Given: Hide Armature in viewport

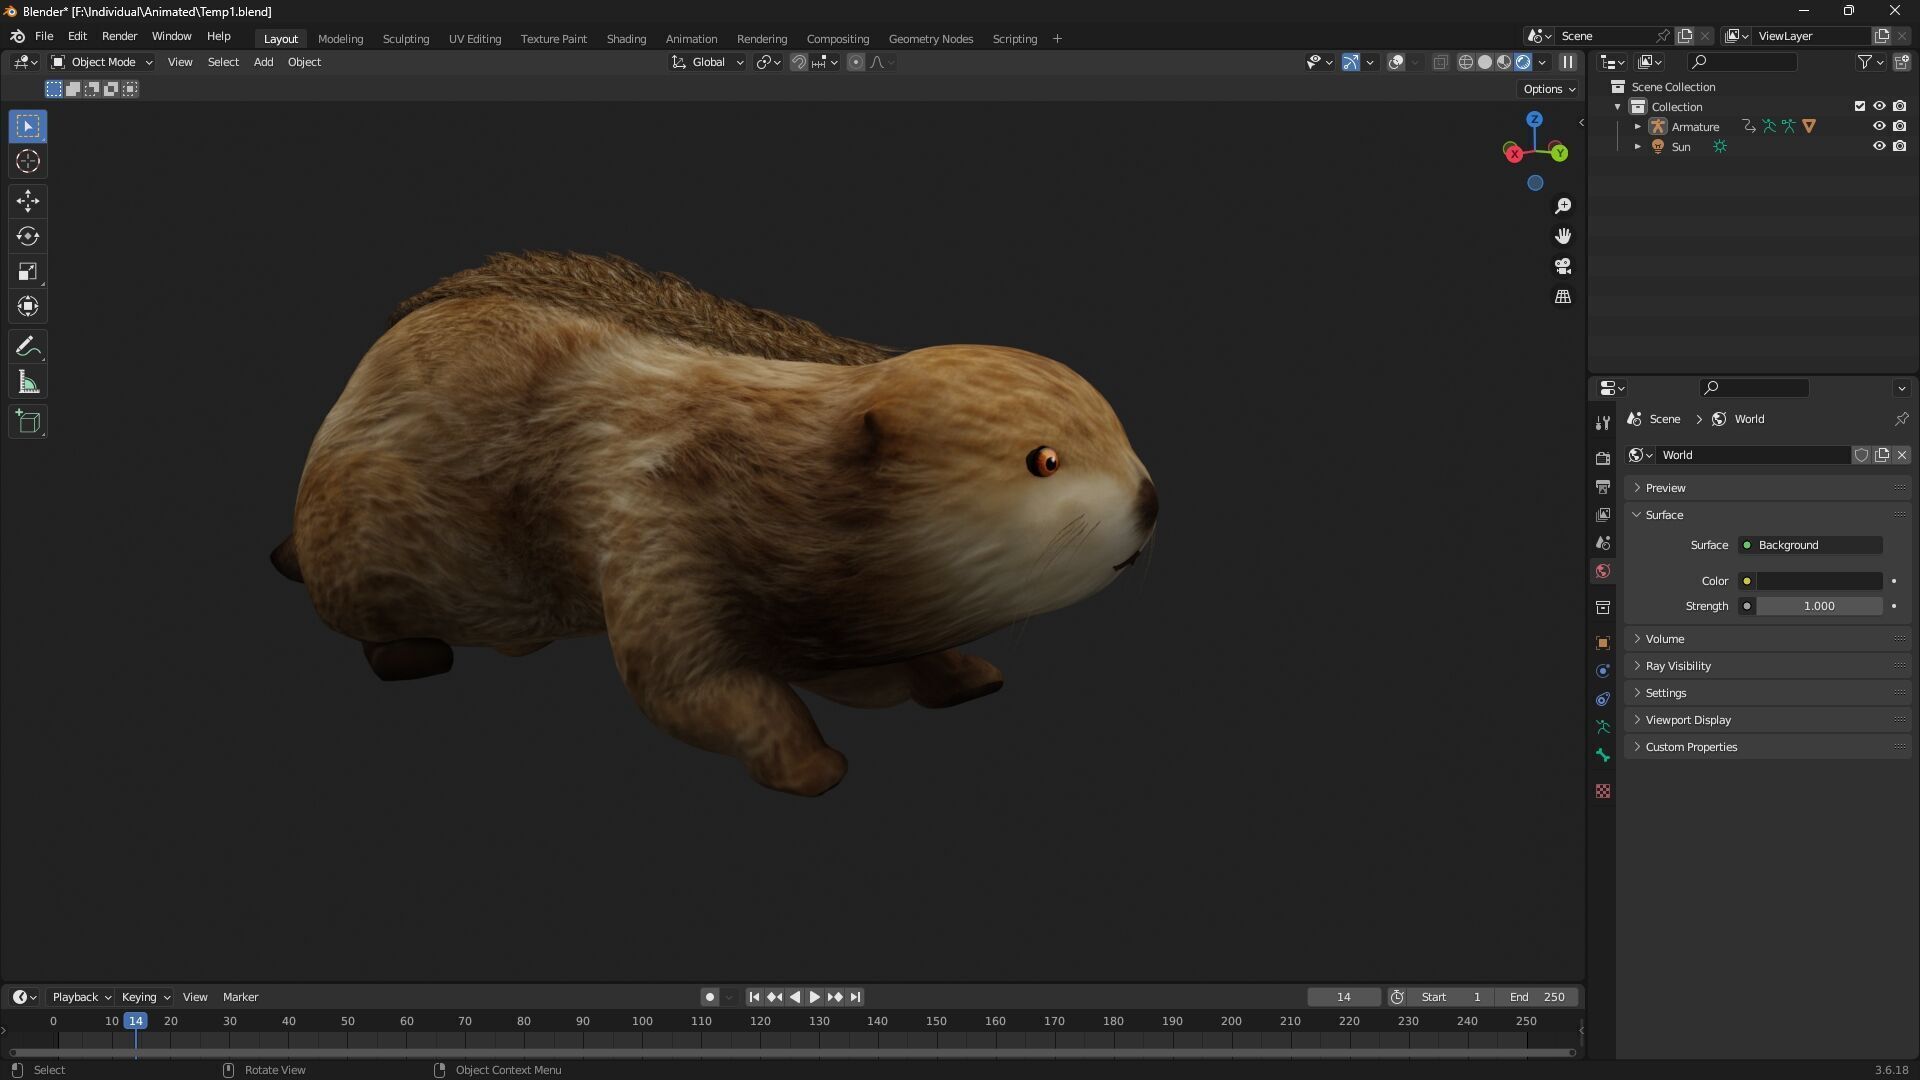Looking at the screenshot, I should pos(1879,126).
